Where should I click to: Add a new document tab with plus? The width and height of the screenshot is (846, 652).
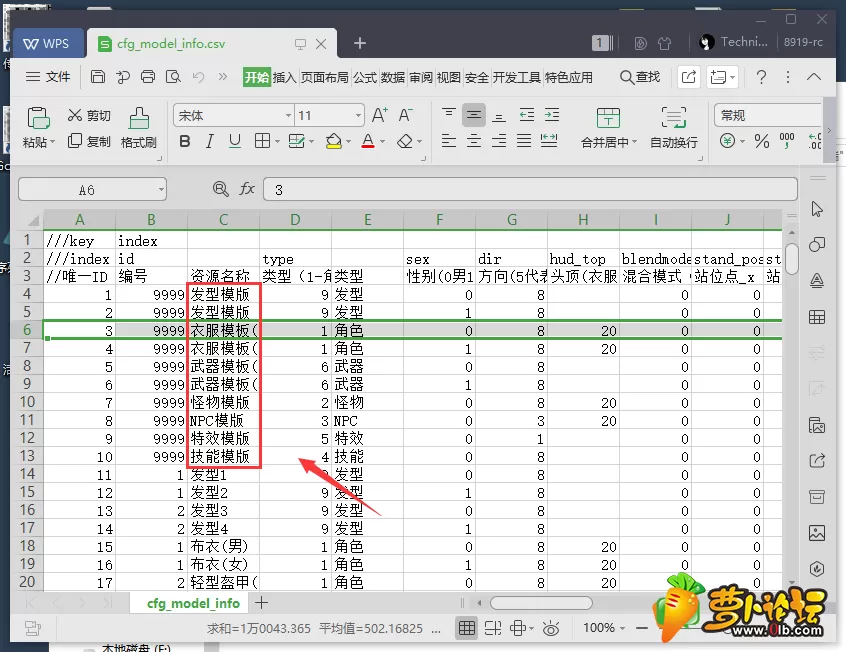[360, 43]
